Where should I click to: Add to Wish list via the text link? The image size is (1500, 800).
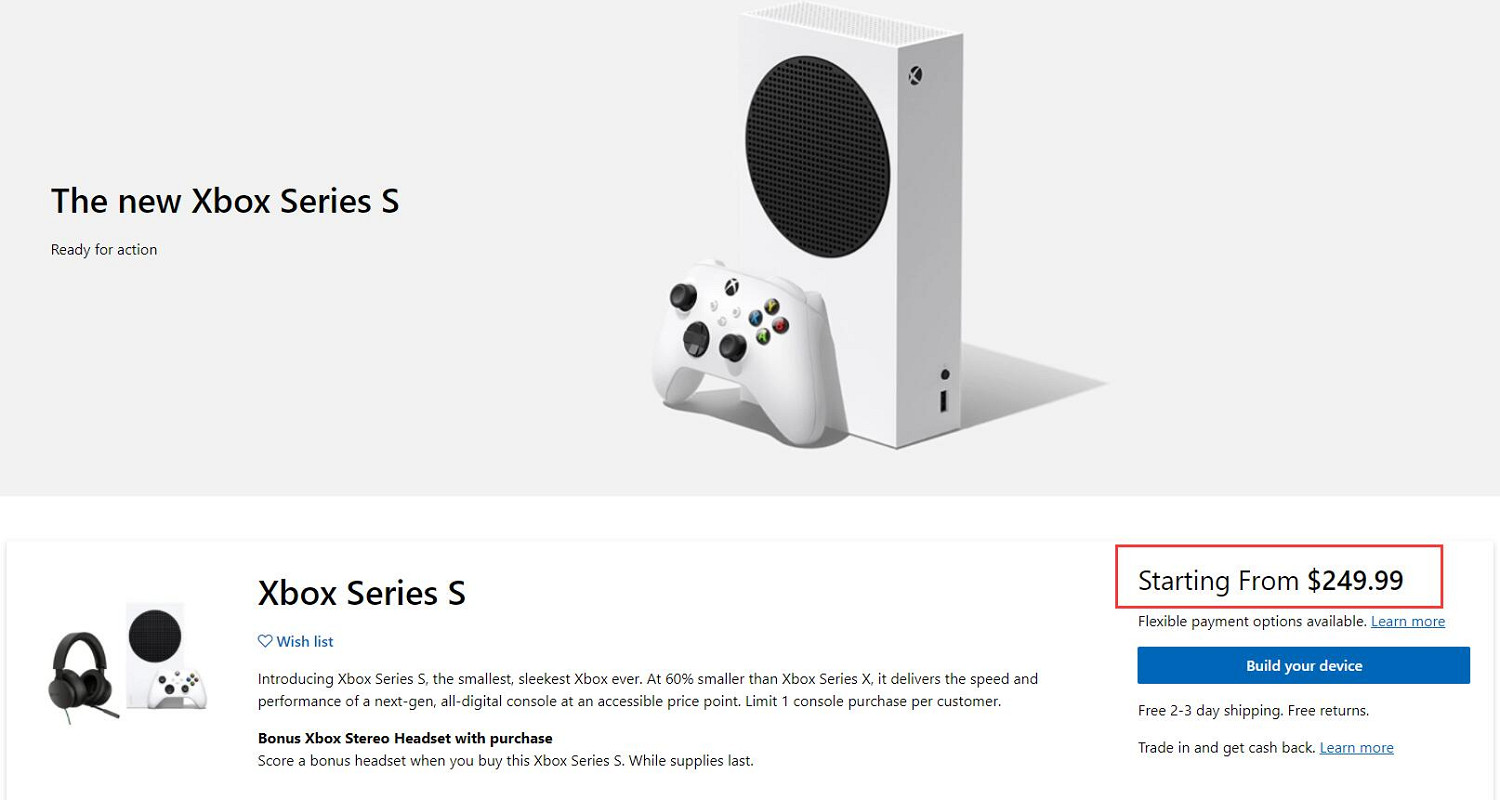[x=305, y=641]
